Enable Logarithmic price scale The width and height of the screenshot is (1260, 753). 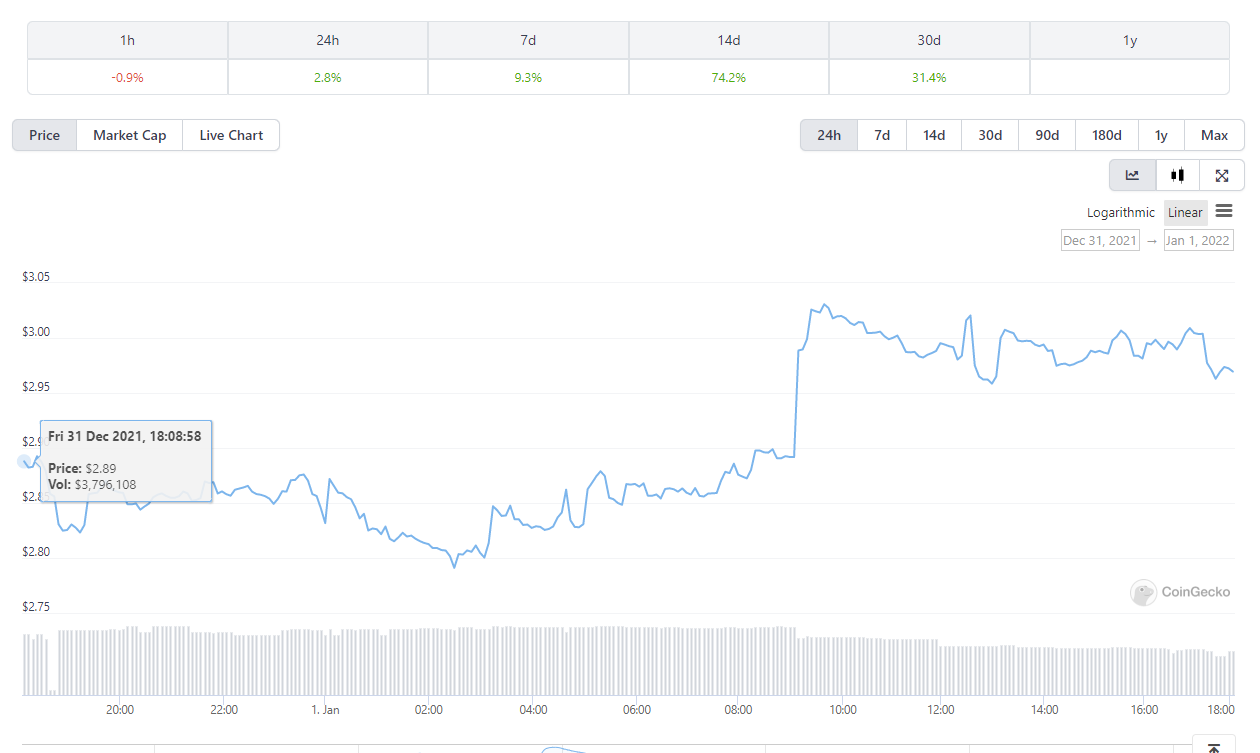pos(1120,212)
